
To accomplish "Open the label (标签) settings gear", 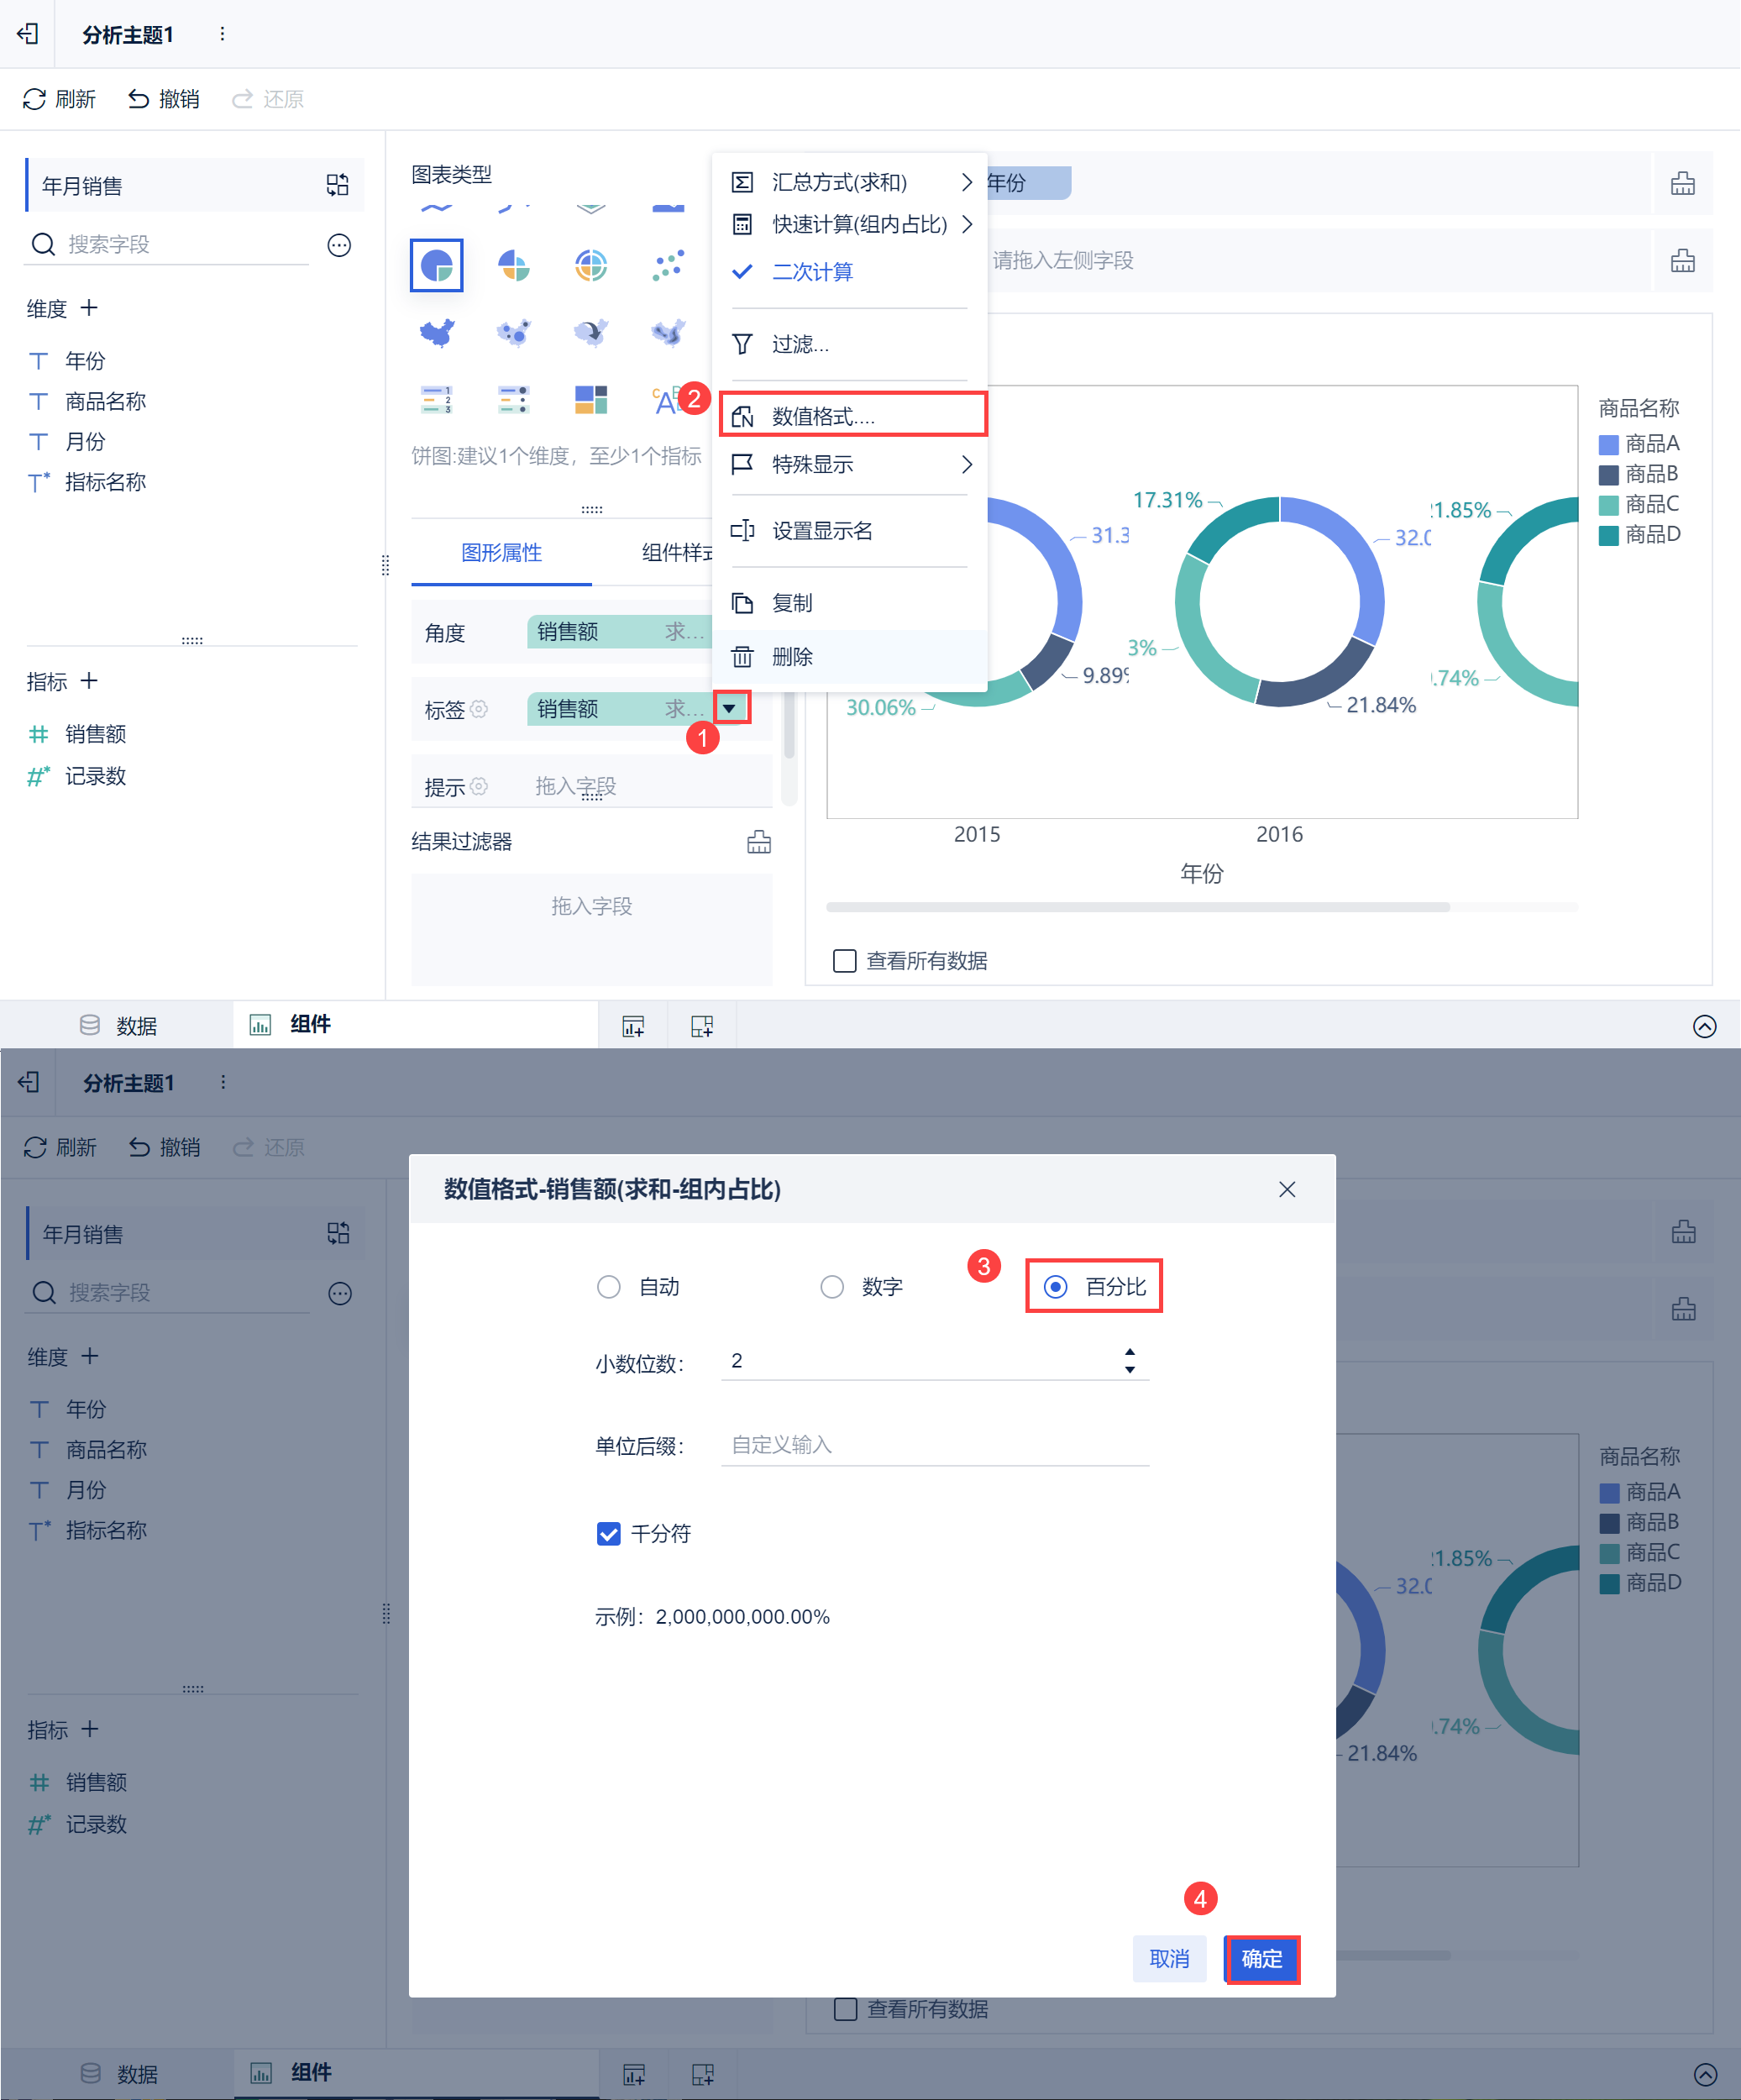I will click(x=479, y=709).
